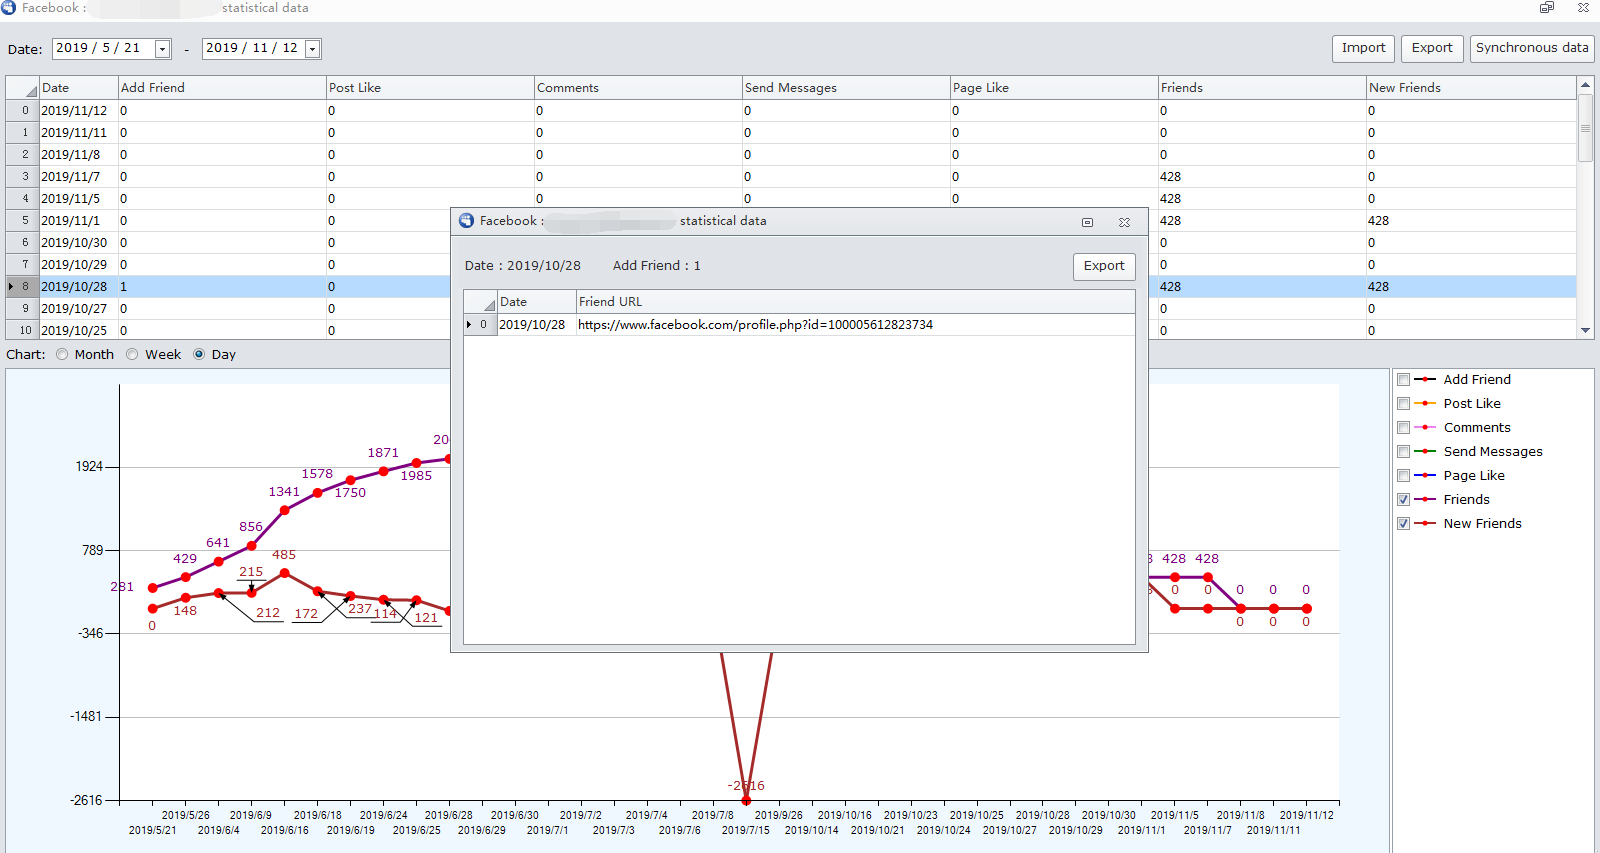Click the 1871 data point on Friends line
The height and width of the screenshot is (853, 1600).
383,471
